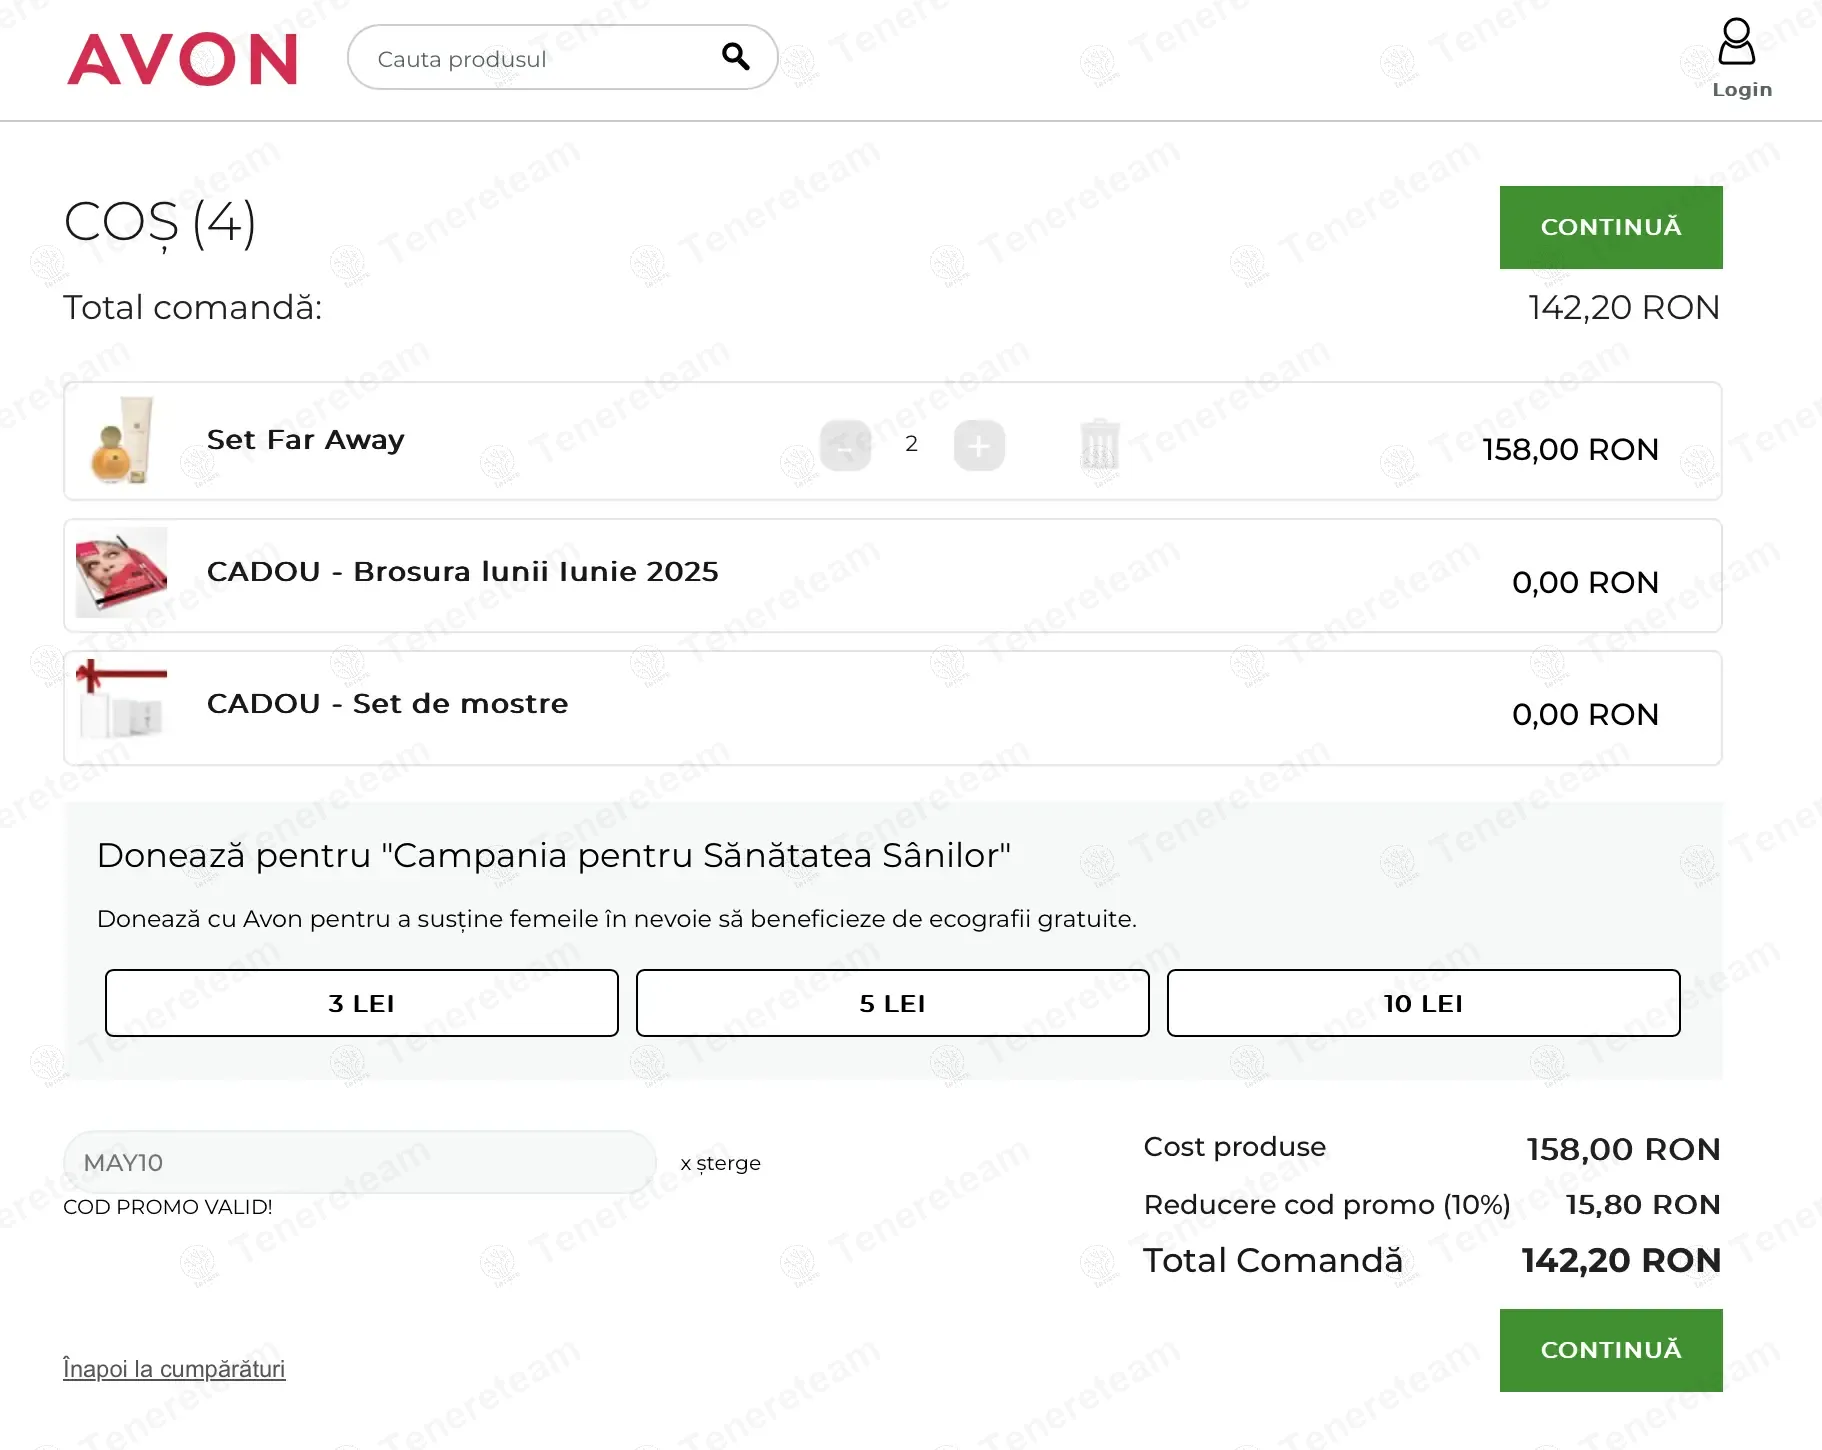Go back via Înapoi la cumpărături
Image resolution: width=1822 pixels, height=1450 pixels.
click(174, 1369)
